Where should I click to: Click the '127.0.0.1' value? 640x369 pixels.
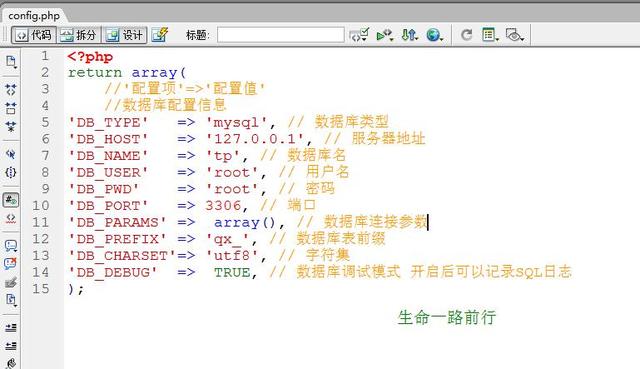click(255, 139)
